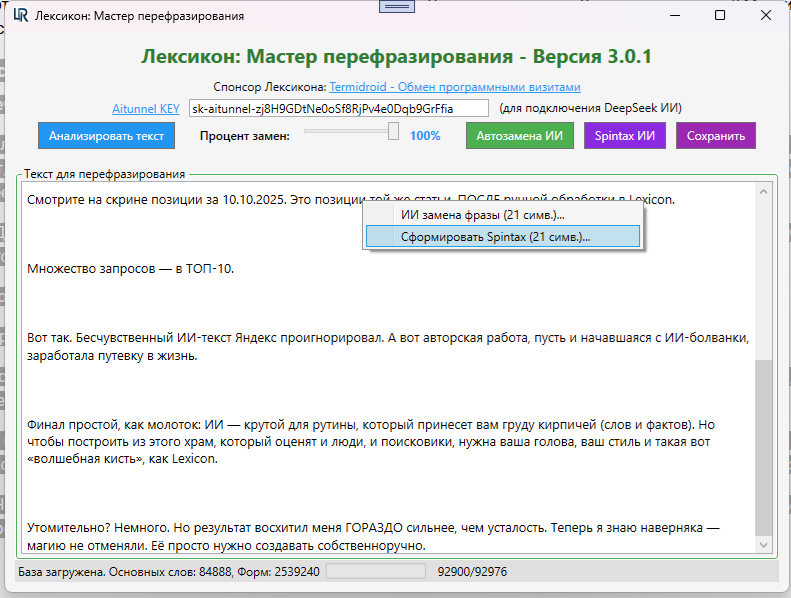Run the 'Автозамена ИИ' button

(x=519, y=135)
